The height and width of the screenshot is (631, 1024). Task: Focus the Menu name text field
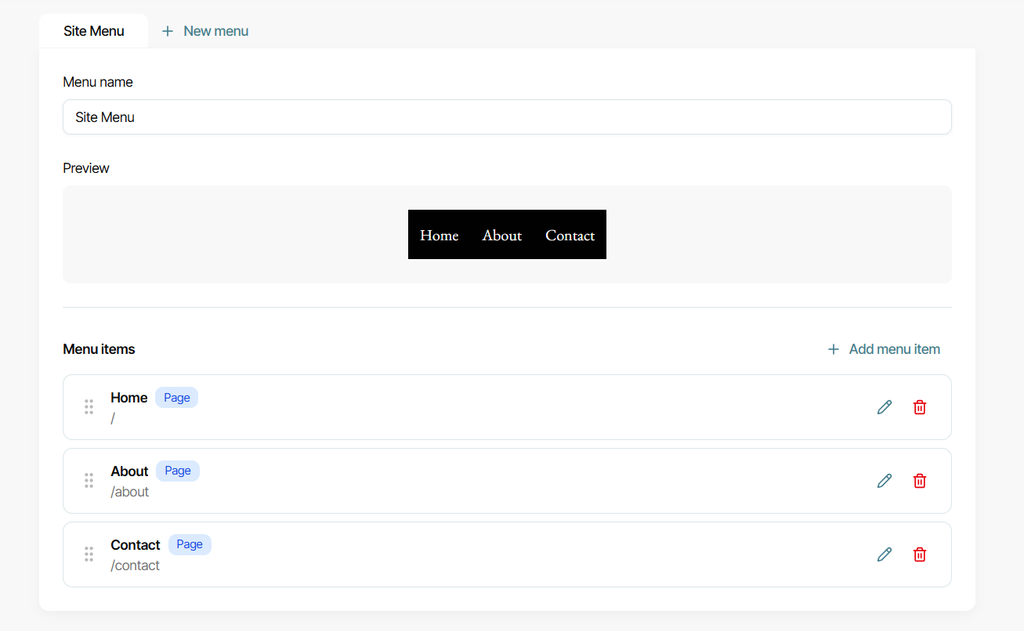pyautogui.click(x=507, y=117)
